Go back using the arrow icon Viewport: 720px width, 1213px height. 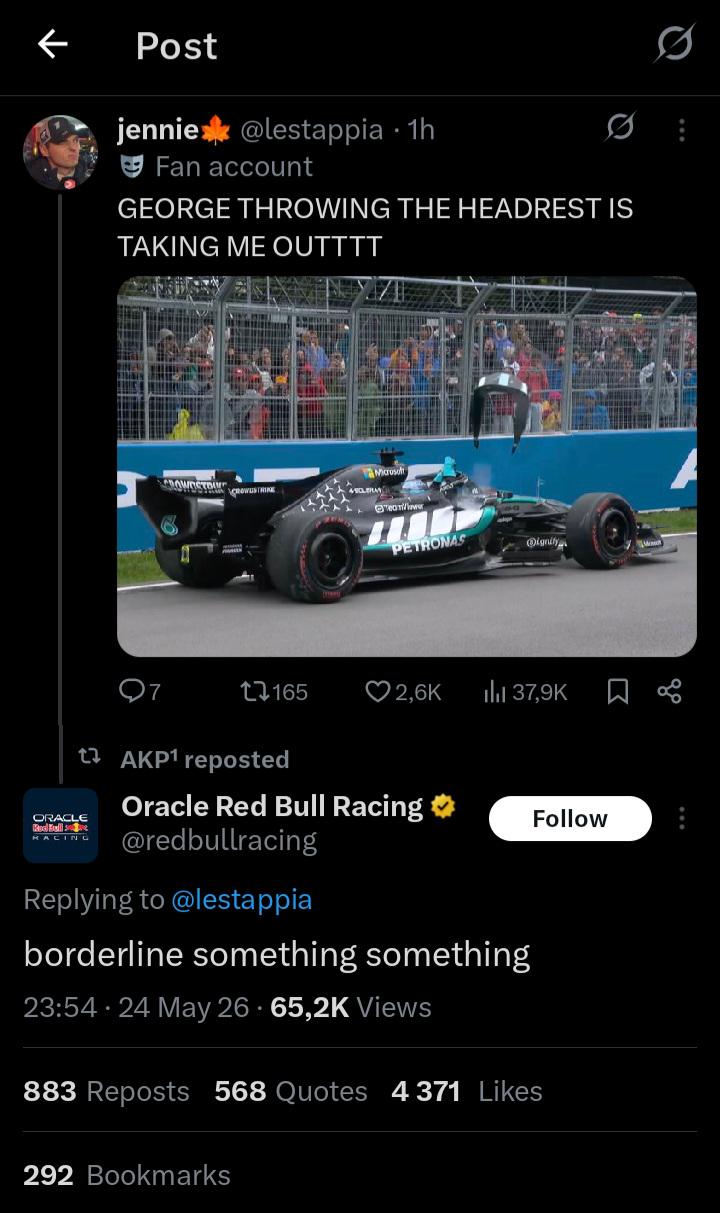pos(52,44)
